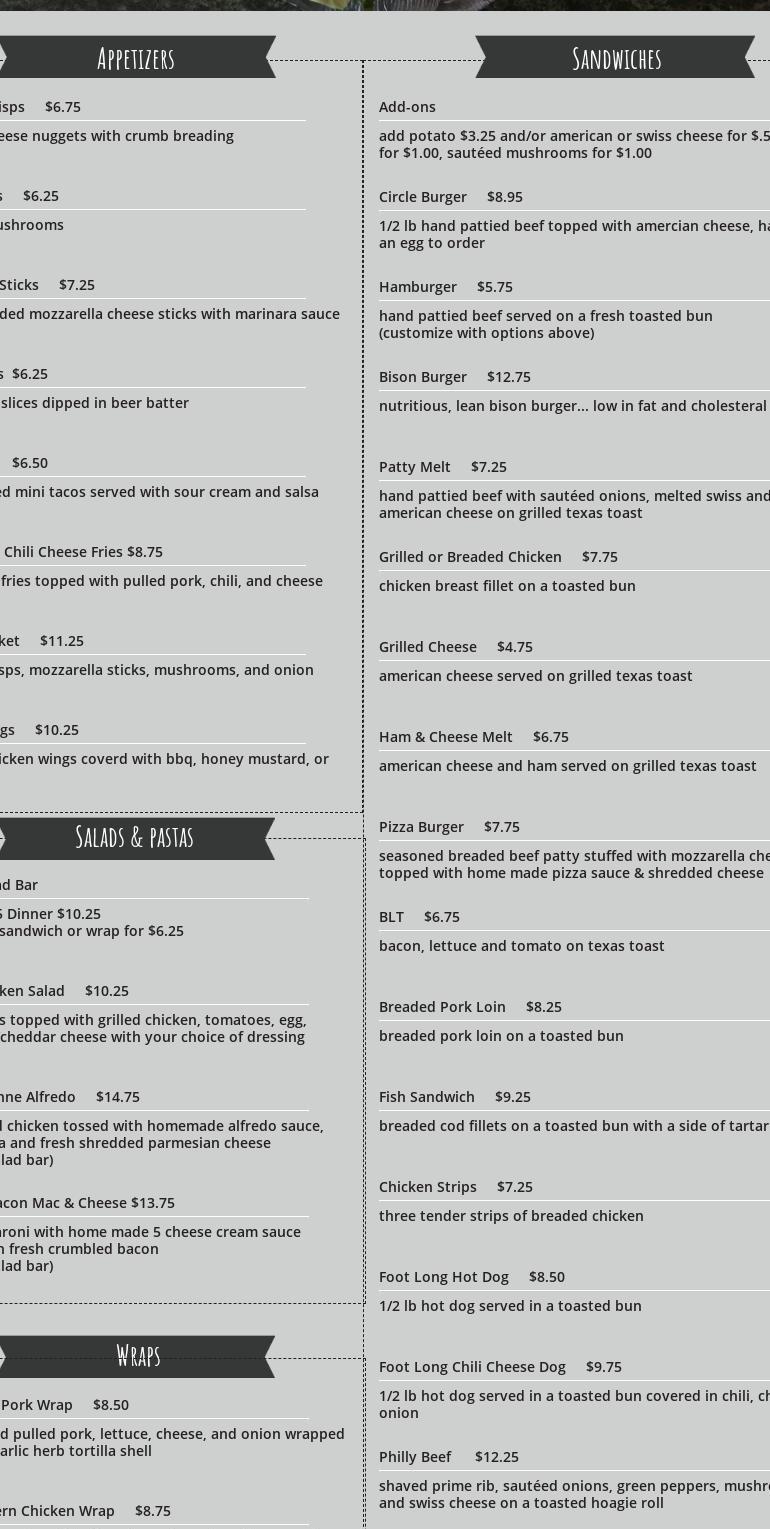Select the Circle Burger menu item title

point(450,197)
